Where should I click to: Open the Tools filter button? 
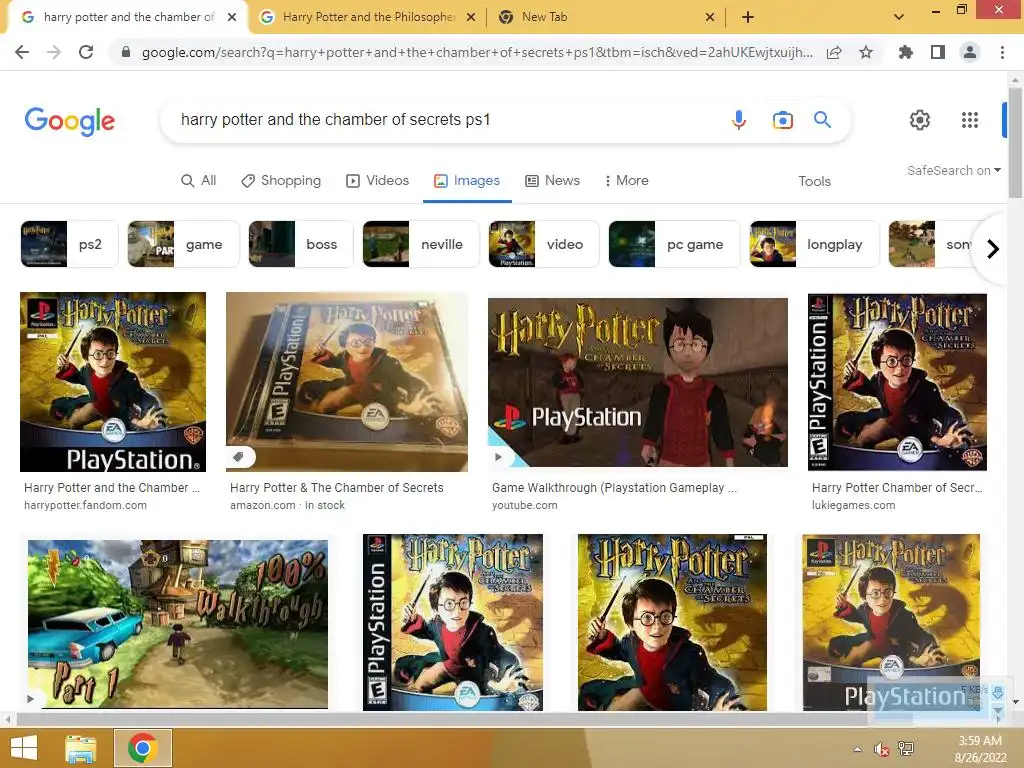tap(814, 181)
